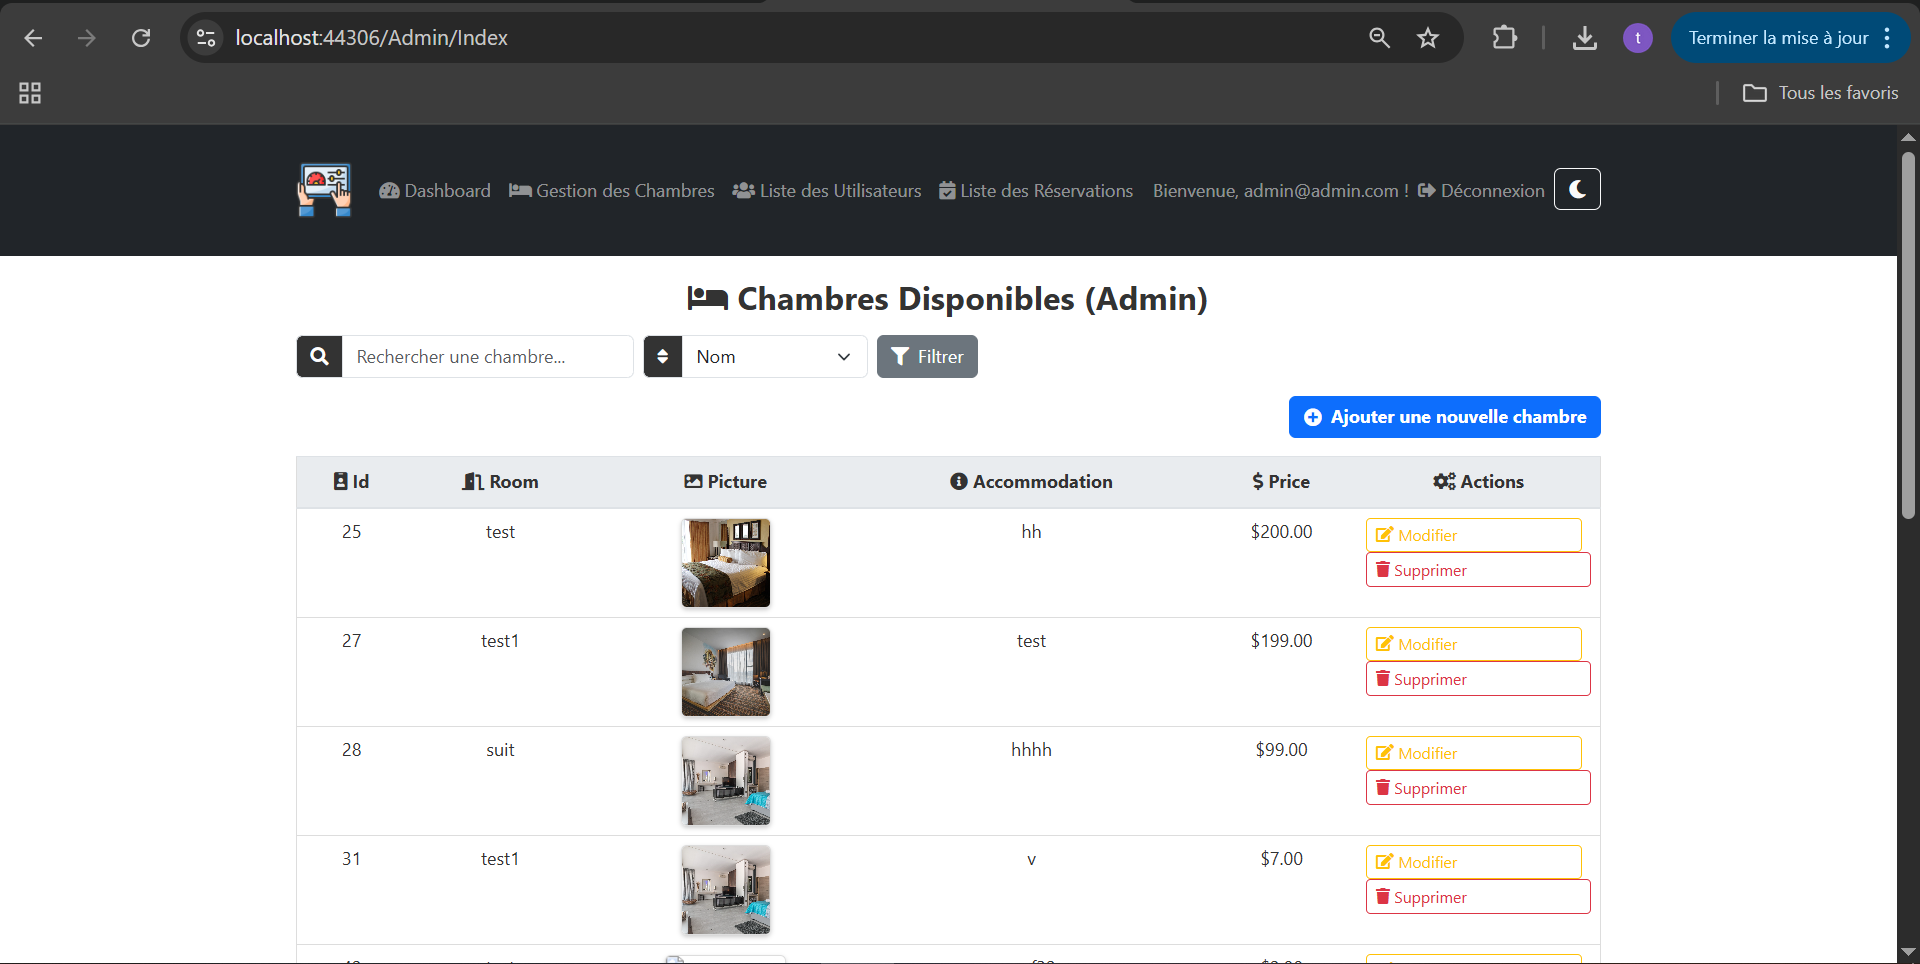Click Supprimer for room 27

1478,679
